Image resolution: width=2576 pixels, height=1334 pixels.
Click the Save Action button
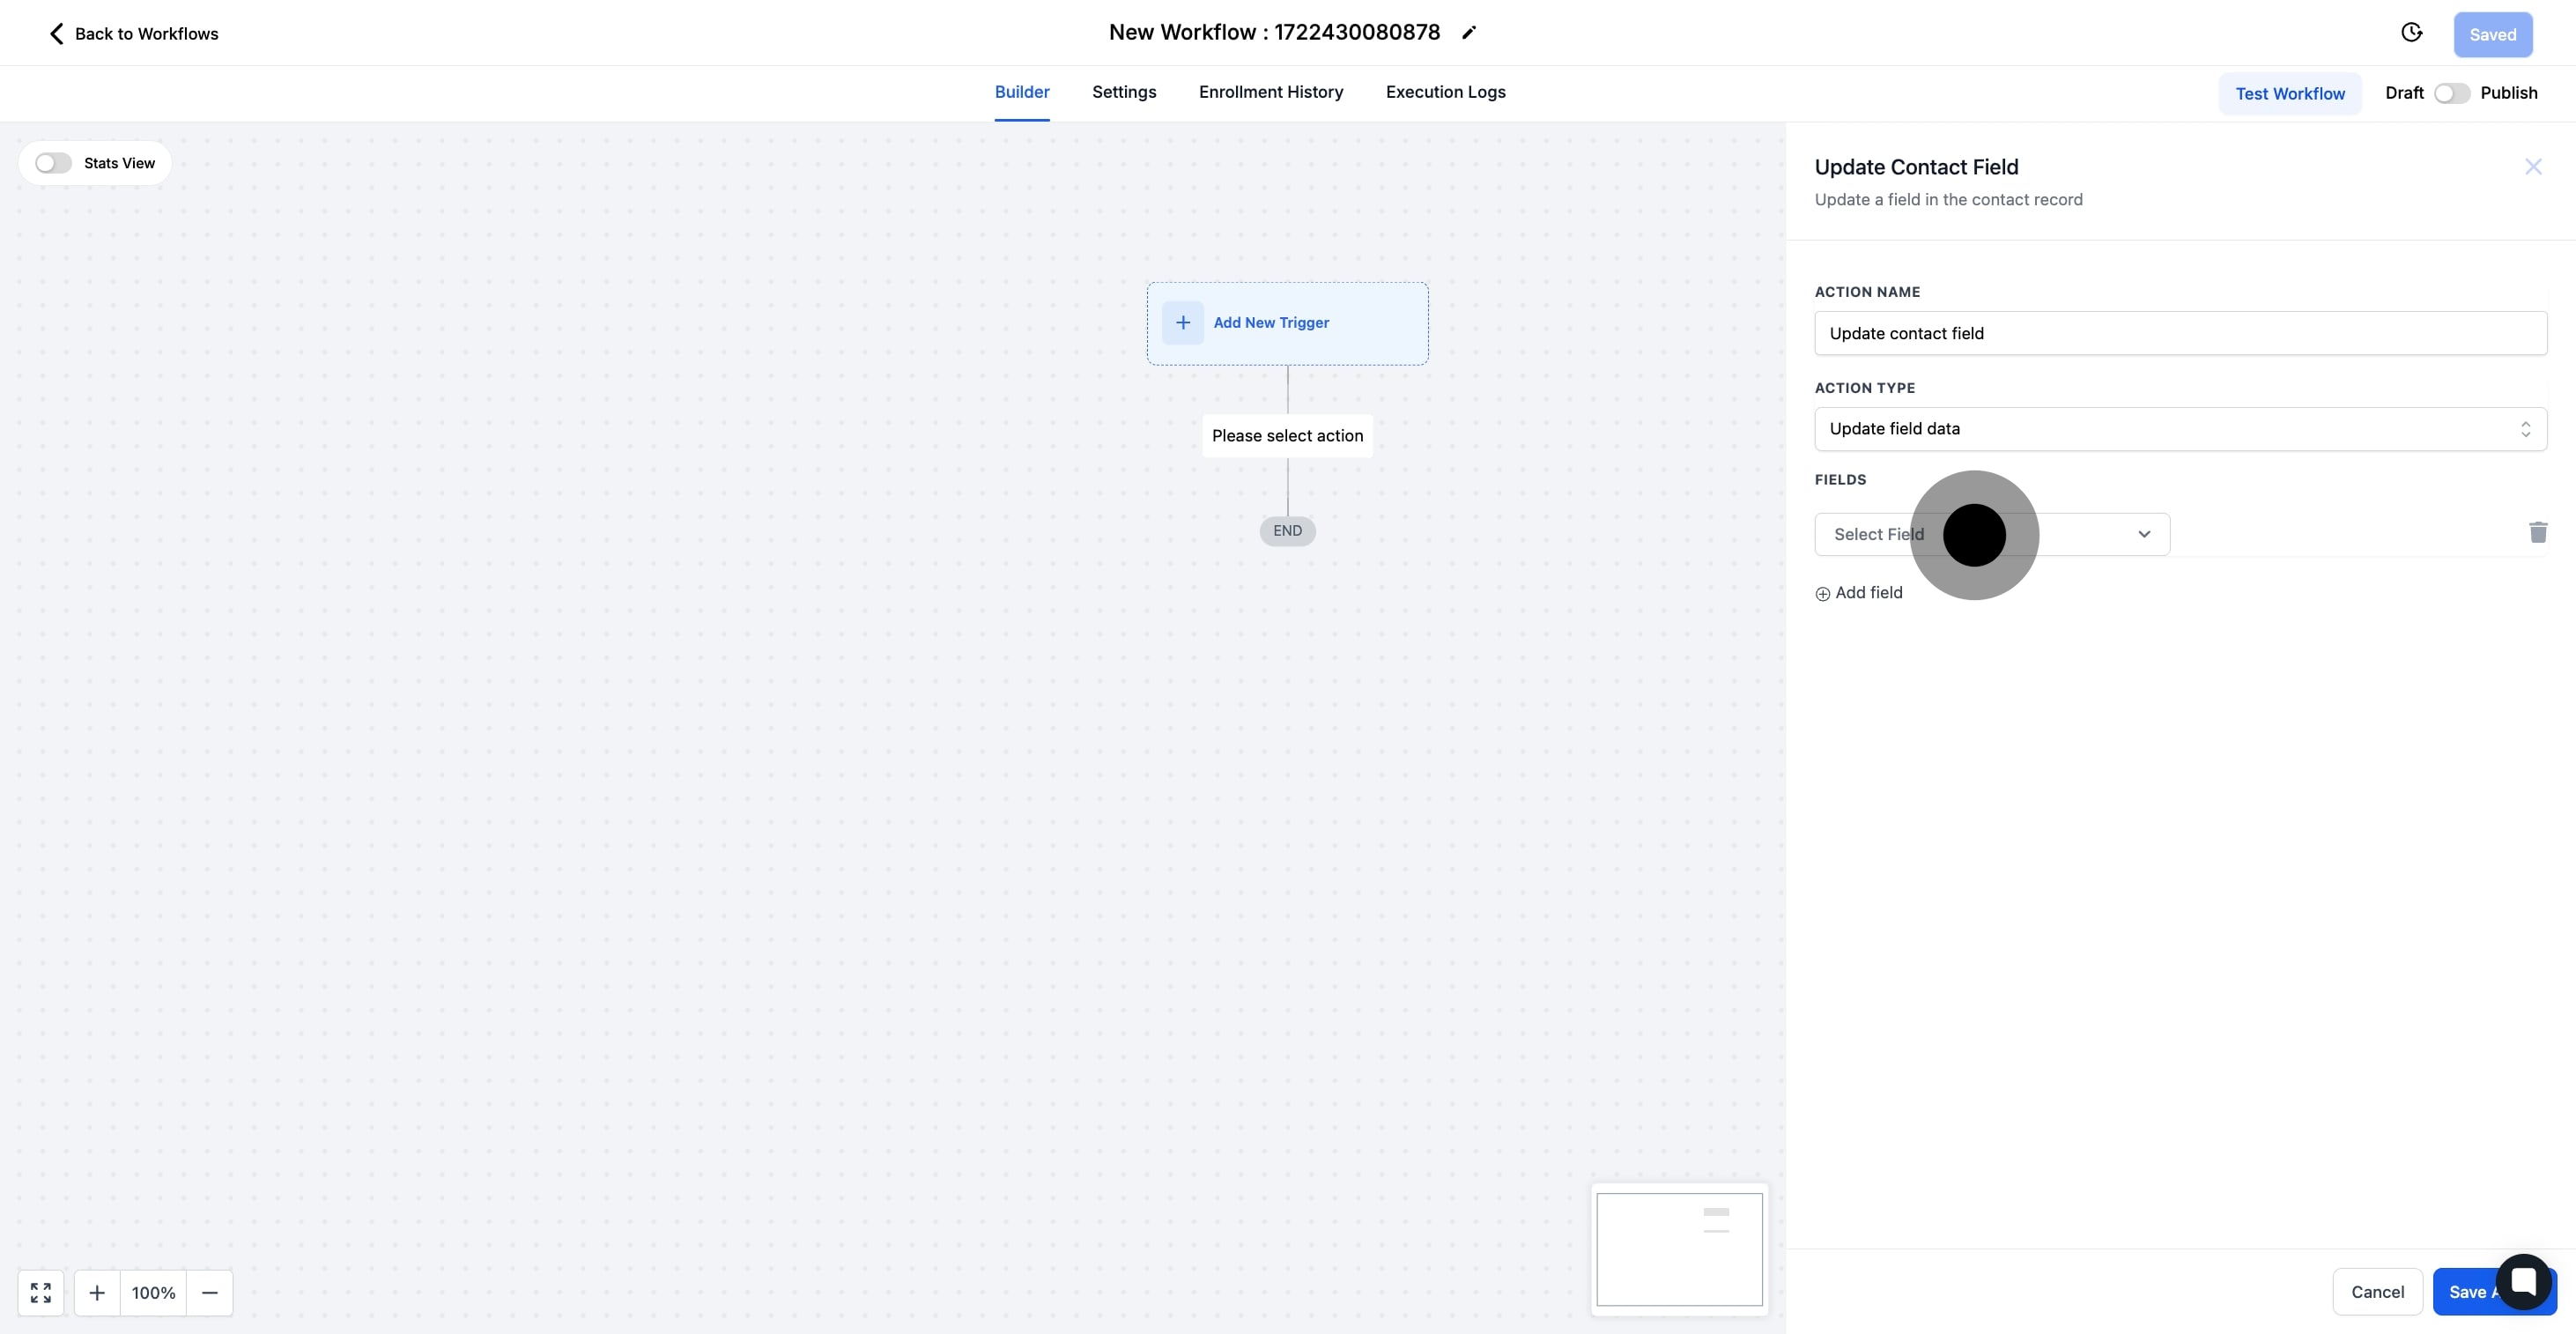pyautogui.click(x=2494, y=1291)
